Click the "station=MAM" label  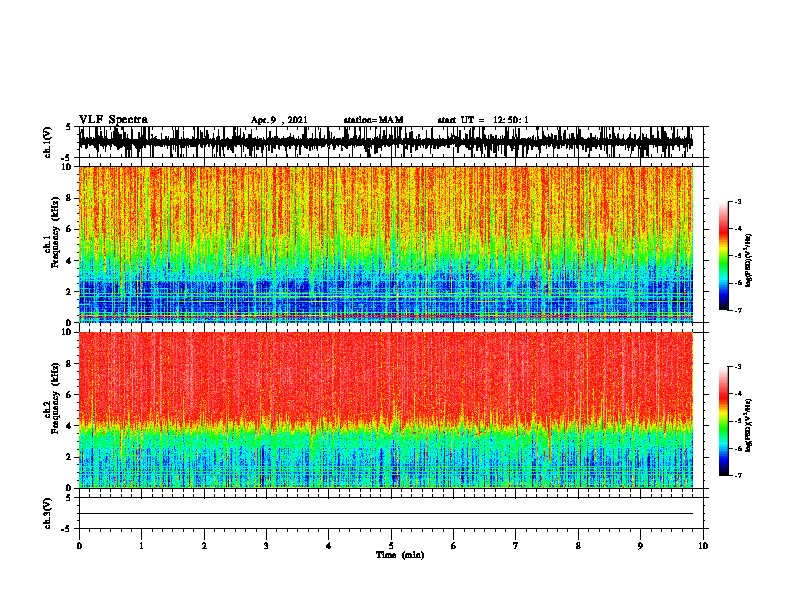pos(373,120)
